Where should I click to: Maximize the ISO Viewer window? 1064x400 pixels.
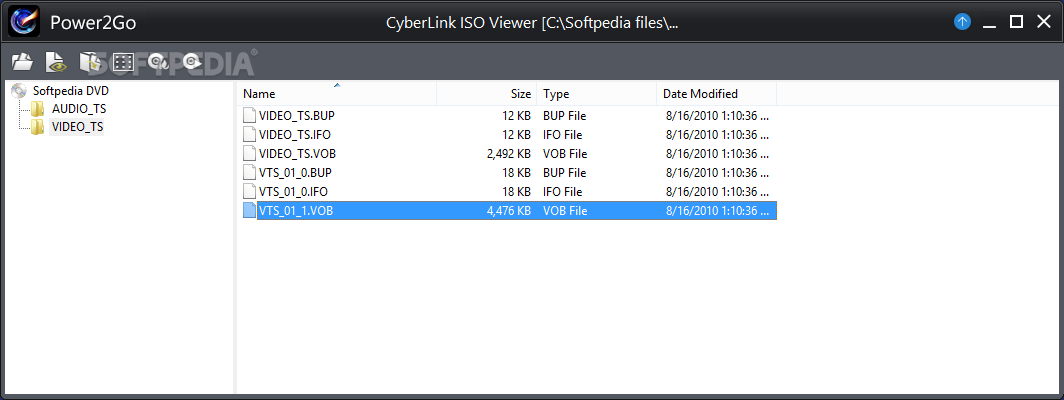point(1016,22)
